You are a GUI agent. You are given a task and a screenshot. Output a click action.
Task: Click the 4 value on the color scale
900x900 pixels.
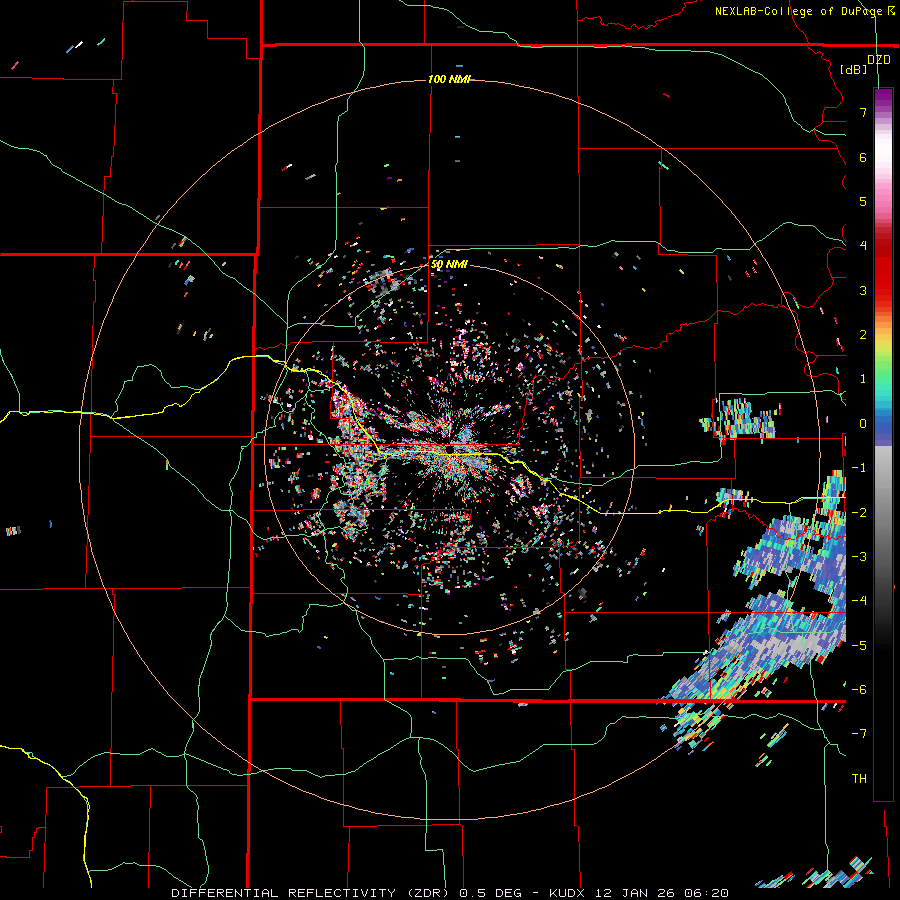(863, 246)
